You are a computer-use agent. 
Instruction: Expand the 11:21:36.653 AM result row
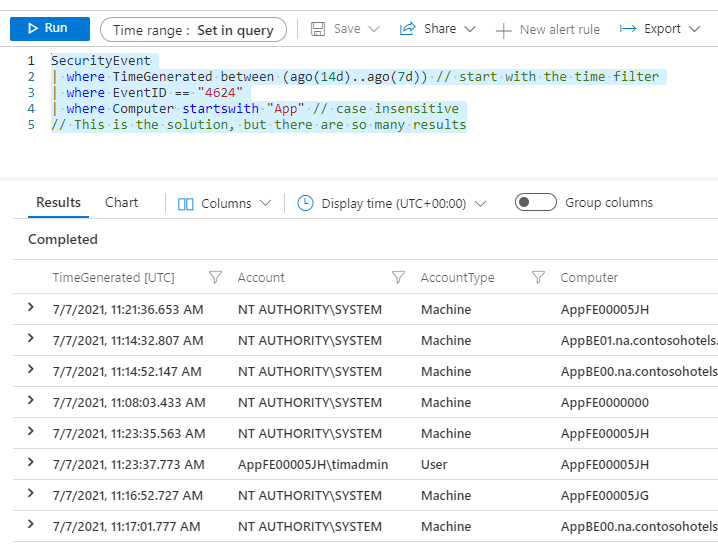31,307
